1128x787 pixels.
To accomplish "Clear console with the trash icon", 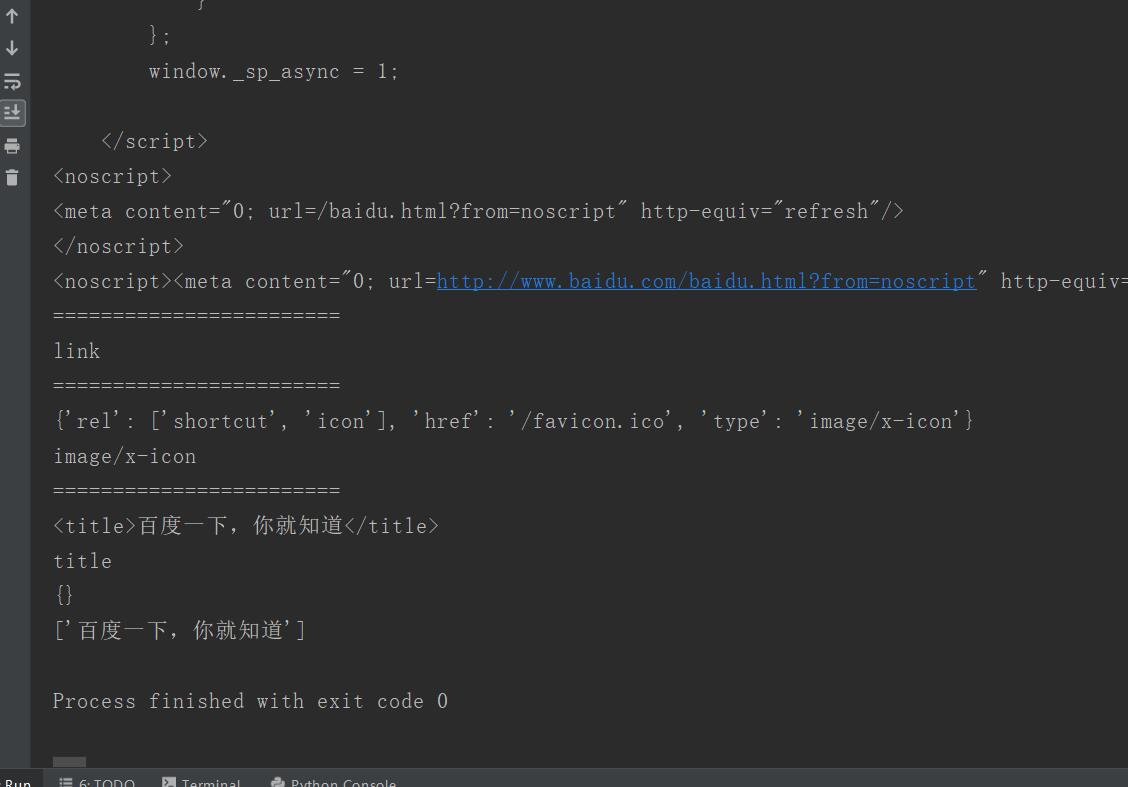I will 12,178.
